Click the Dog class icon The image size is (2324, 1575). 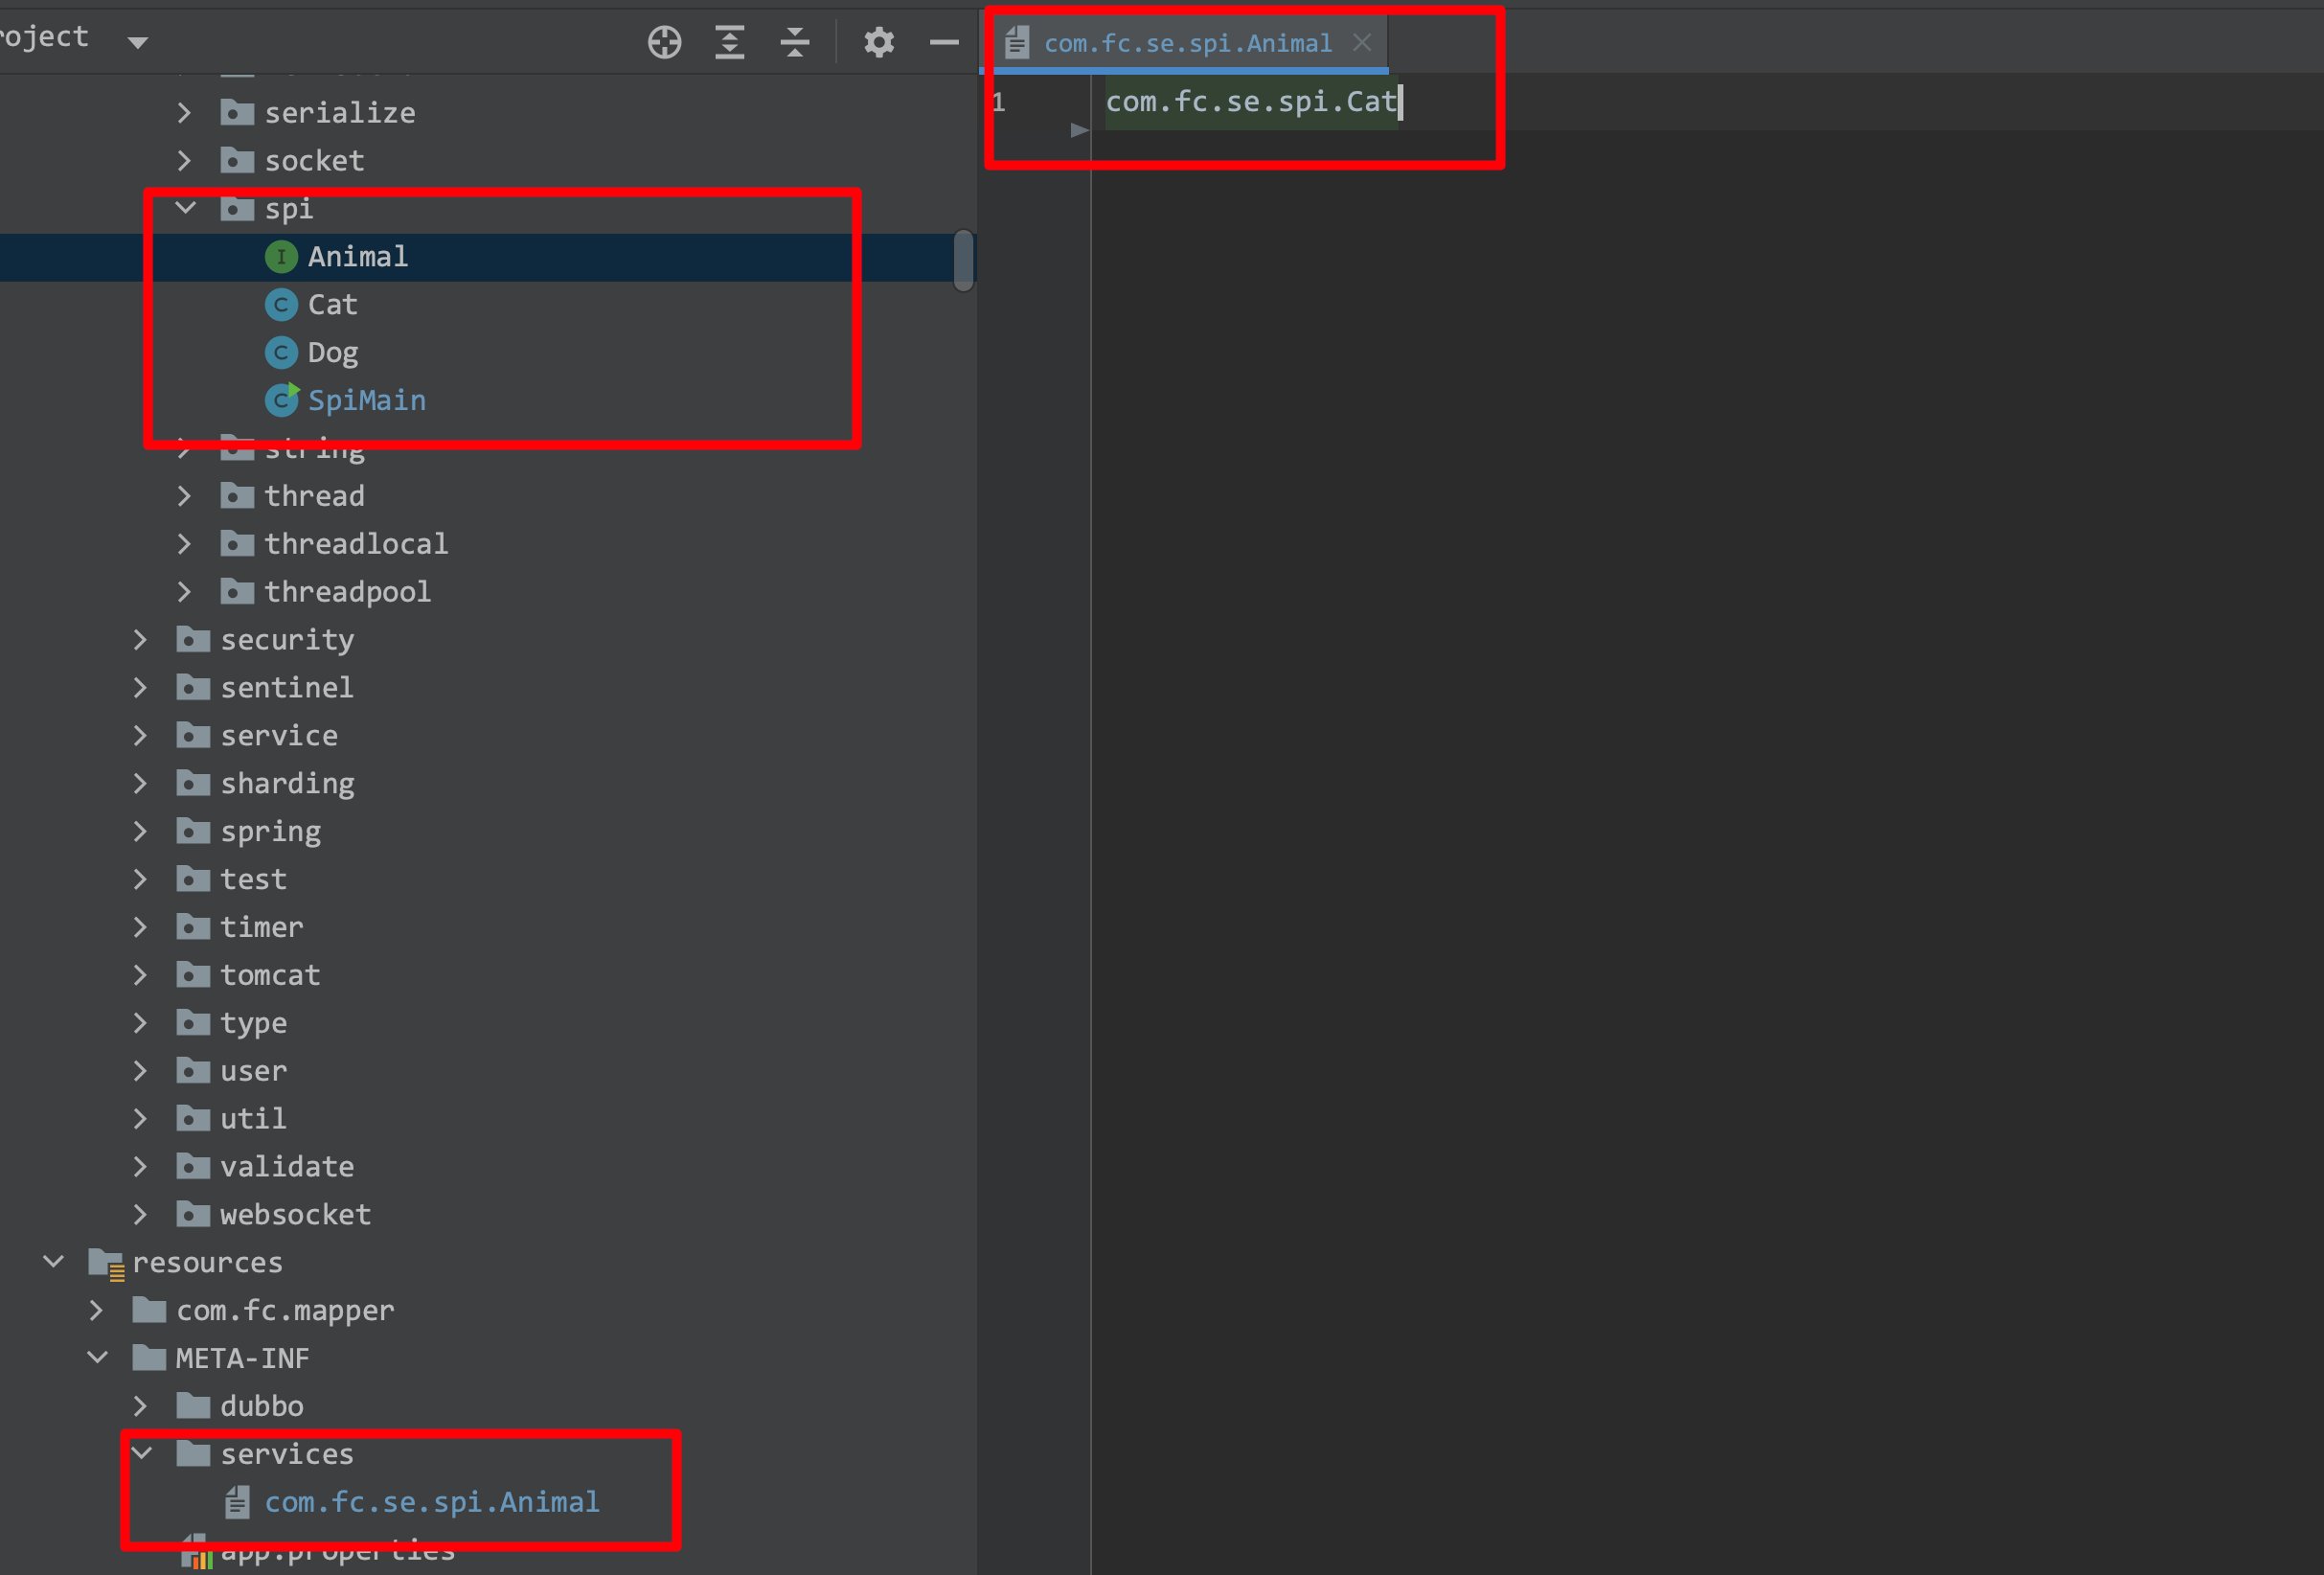point(281,352)
